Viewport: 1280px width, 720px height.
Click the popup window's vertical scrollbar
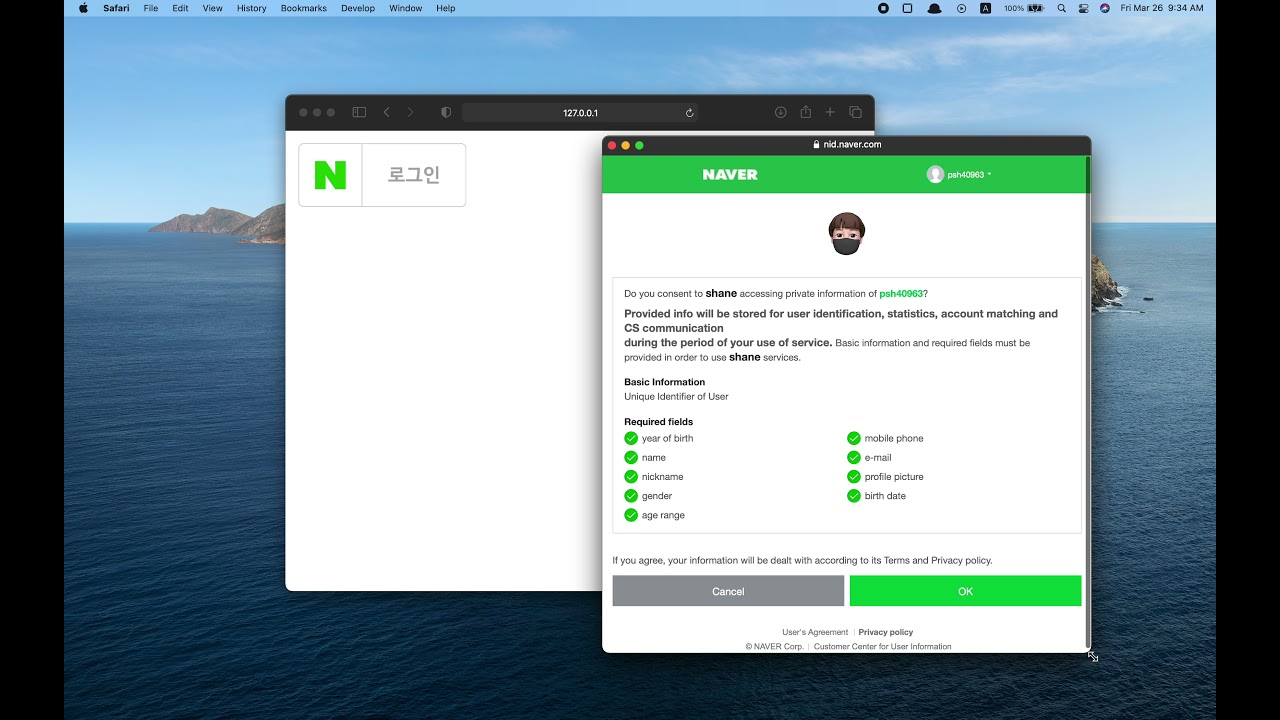click(1087, 400)
